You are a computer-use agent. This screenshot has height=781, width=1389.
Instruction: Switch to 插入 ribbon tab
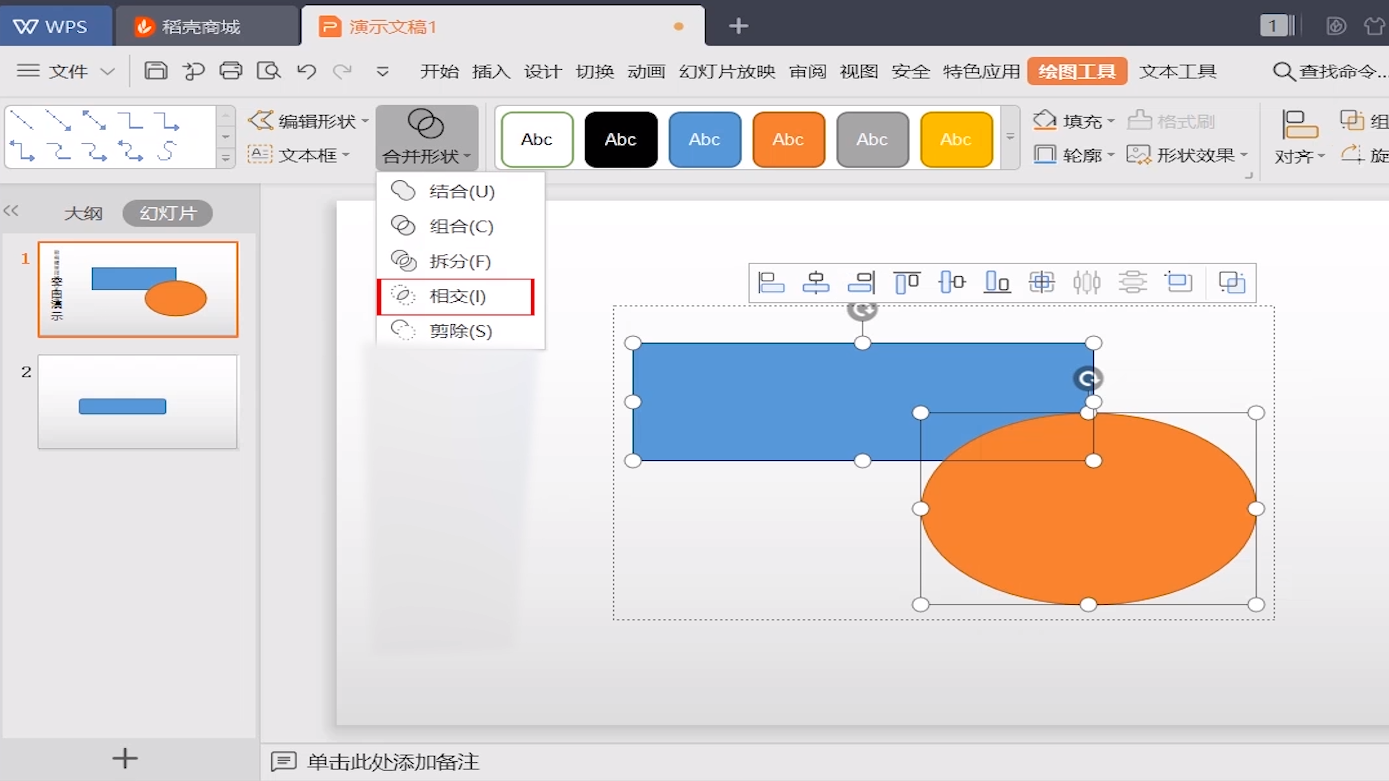pos(491,71)
